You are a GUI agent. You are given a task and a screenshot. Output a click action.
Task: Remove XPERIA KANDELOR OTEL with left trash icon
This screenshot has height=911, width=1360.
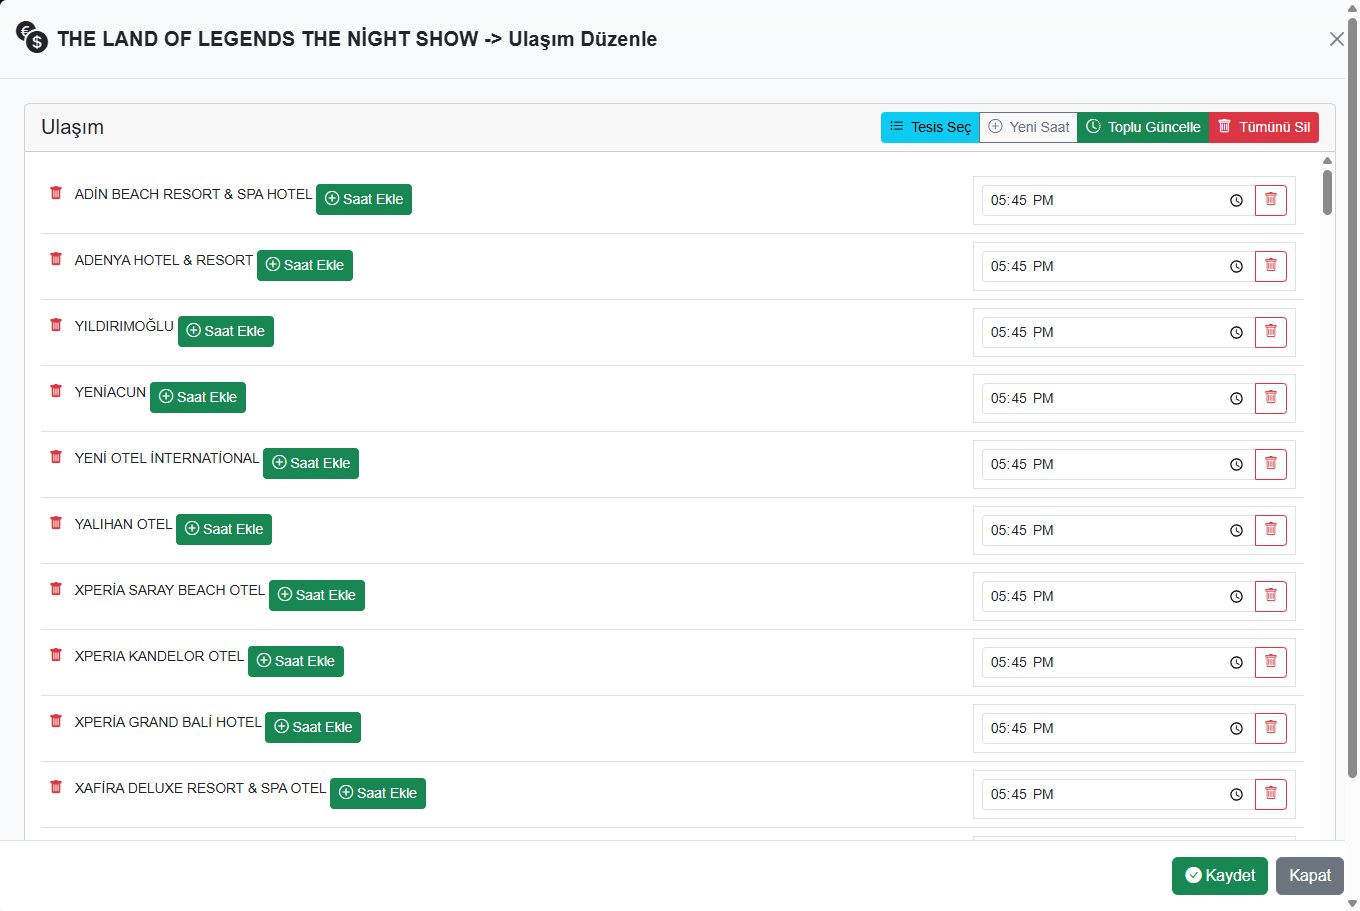click(56, 655)
